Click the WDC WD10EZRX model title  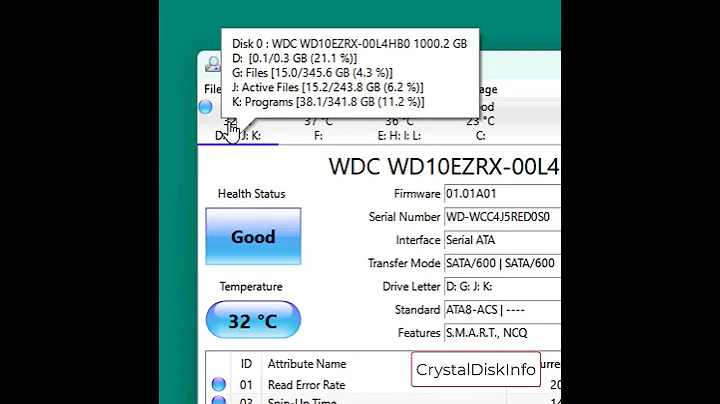(444, 166)
